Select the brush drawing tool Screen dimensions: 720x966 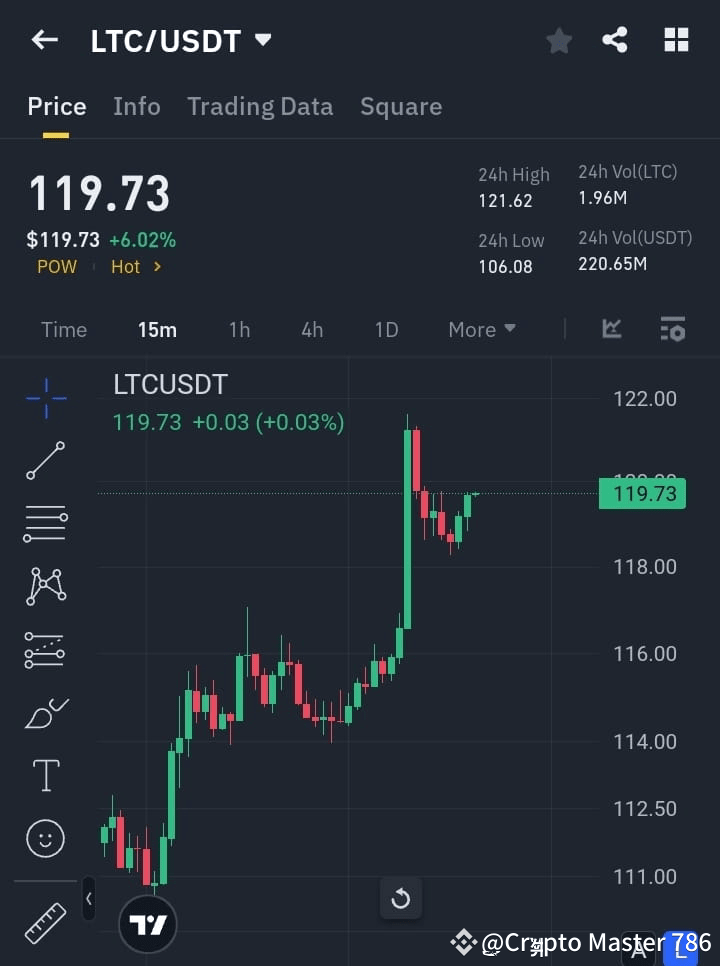point(47,713)
